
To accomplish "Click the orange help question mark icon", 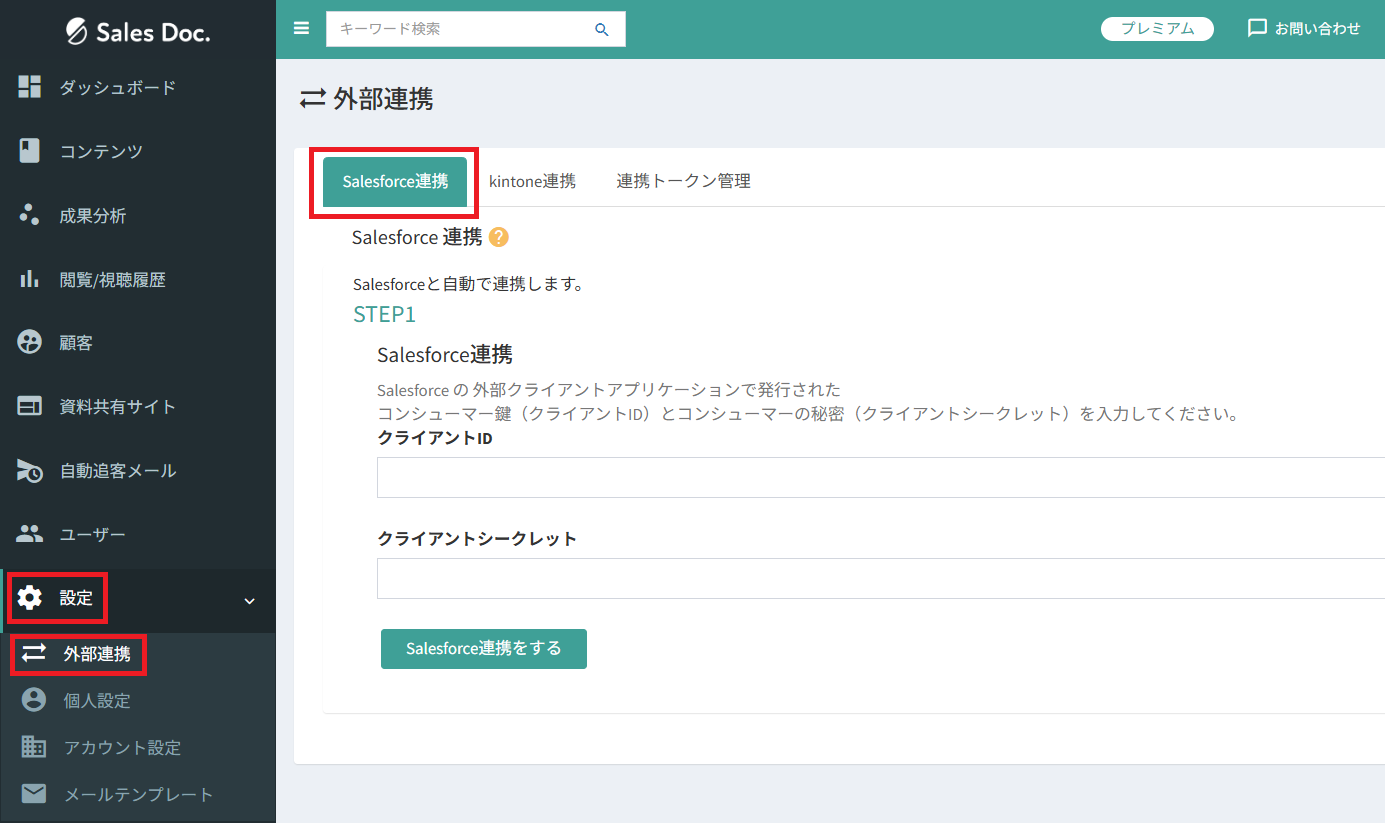I will point(499,238).
